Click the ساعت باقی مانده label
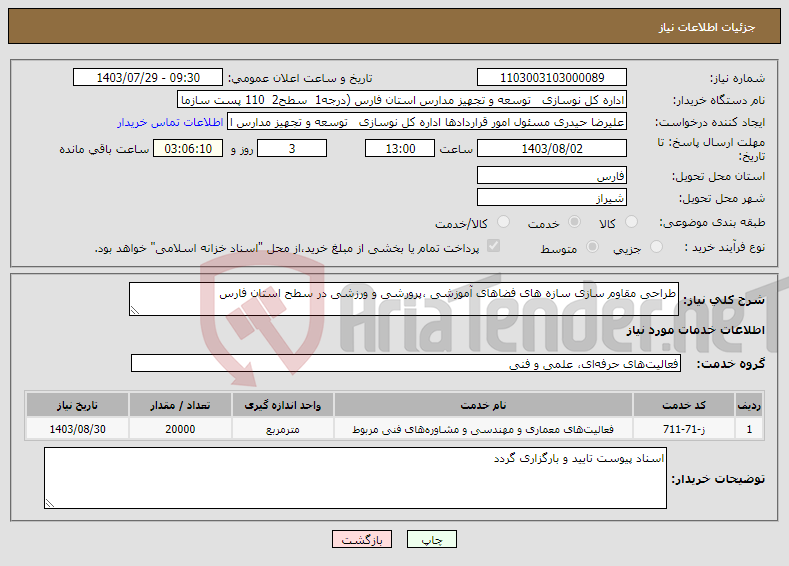Viewport: 789px width, 566px height. pyautogui.click(x=104, y=149)
